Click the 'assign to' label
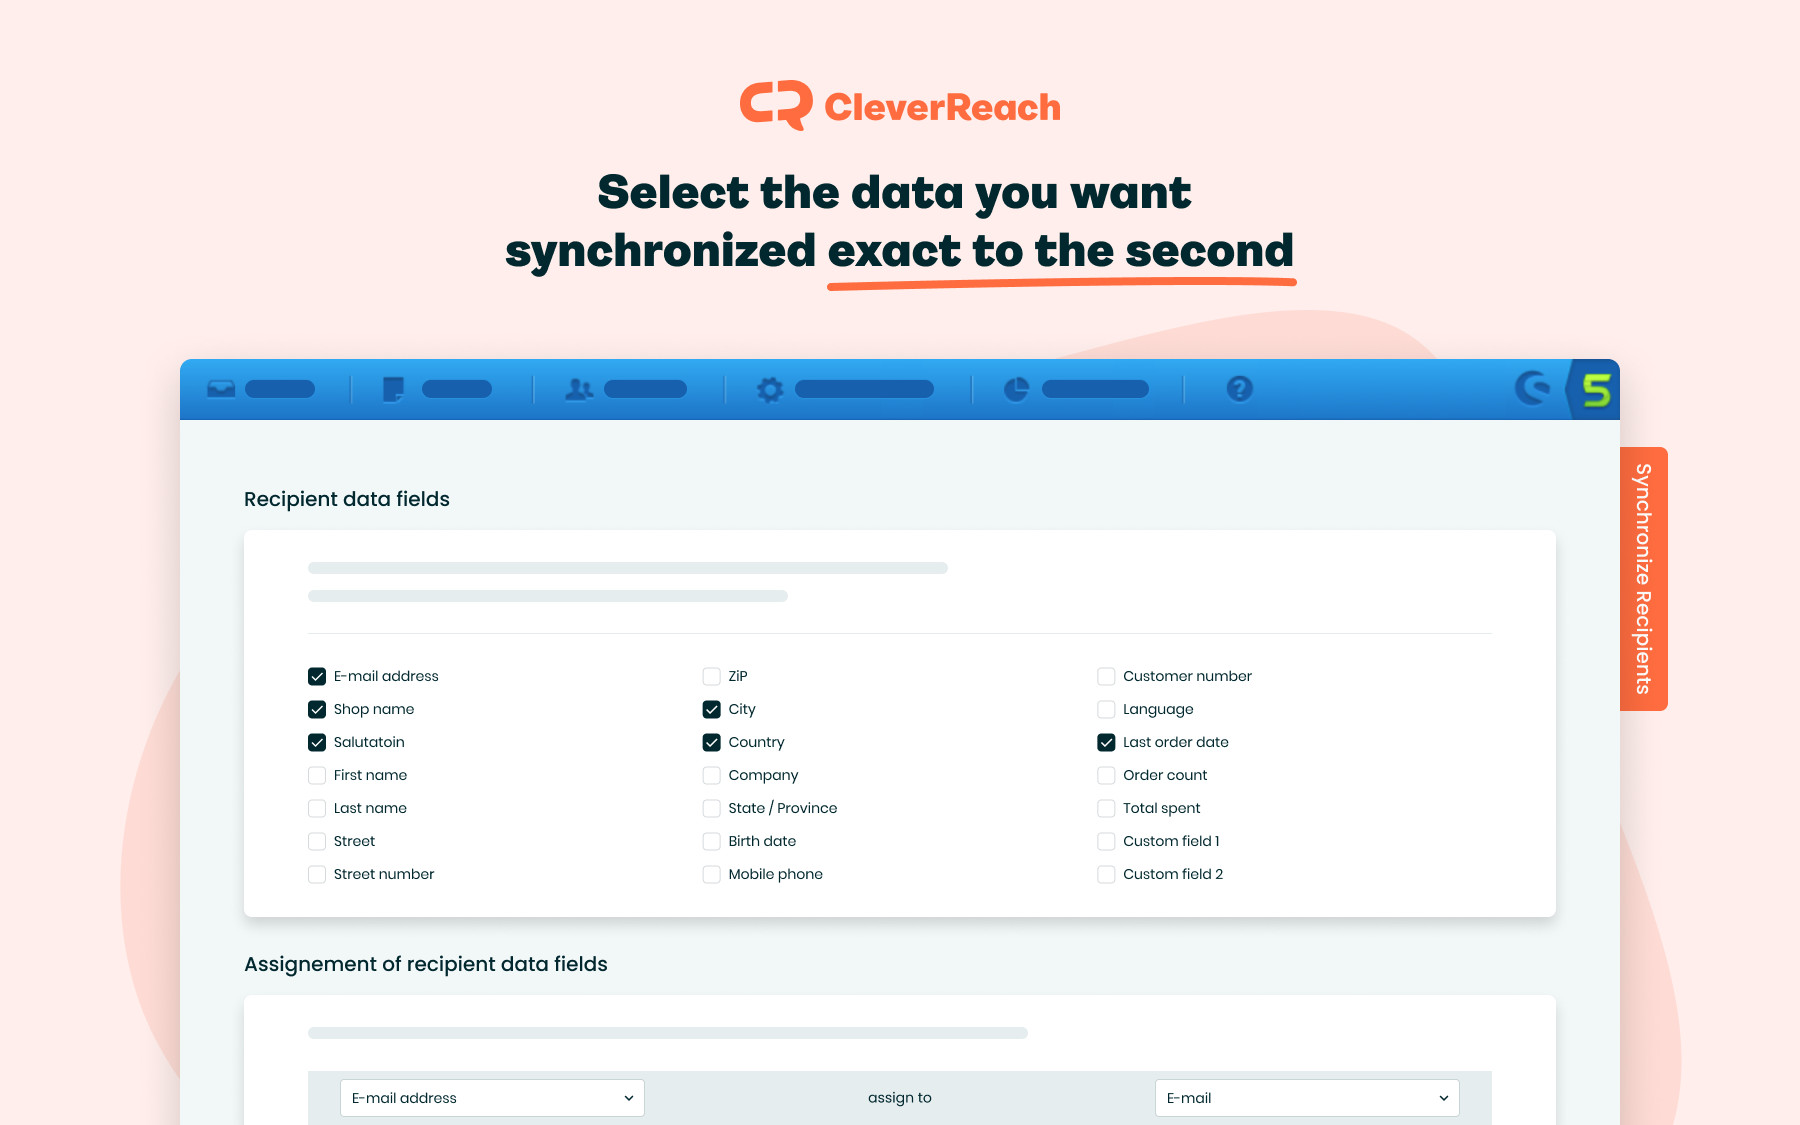The width and height of the screenshot is (1800, 1125). (900, 1098)
